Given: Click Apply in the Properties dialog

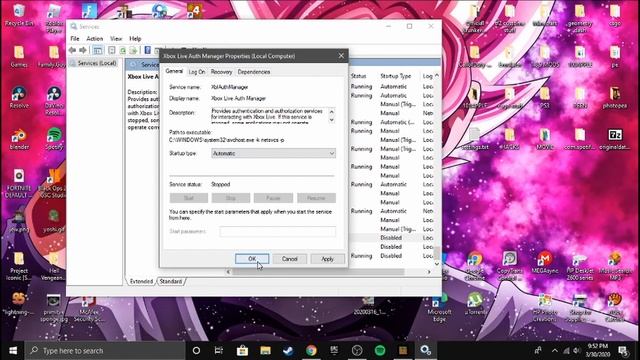Looking at the screenshot, I should coord(327,259).
